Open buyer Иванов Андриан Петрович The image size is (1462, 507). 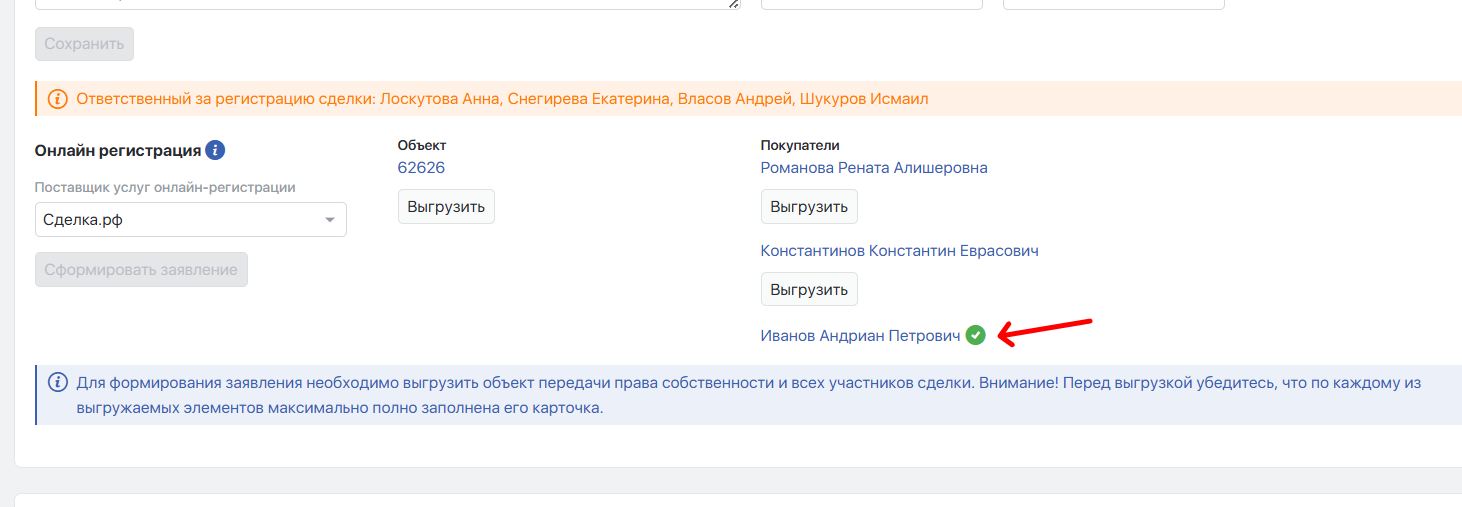pyautogui.click(x=860, y=336)
